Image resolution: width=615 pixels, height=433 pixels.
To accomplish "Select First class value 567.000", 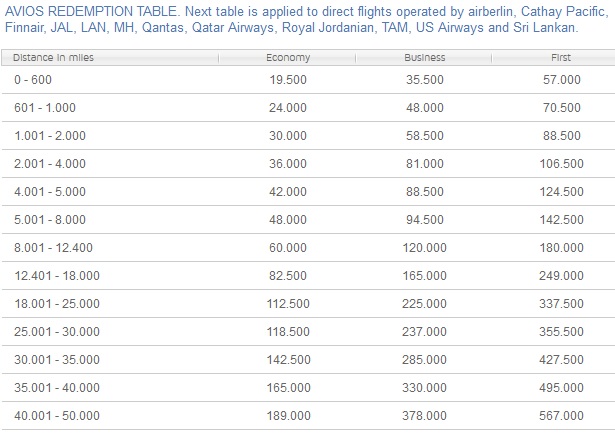I will point(560,414).
